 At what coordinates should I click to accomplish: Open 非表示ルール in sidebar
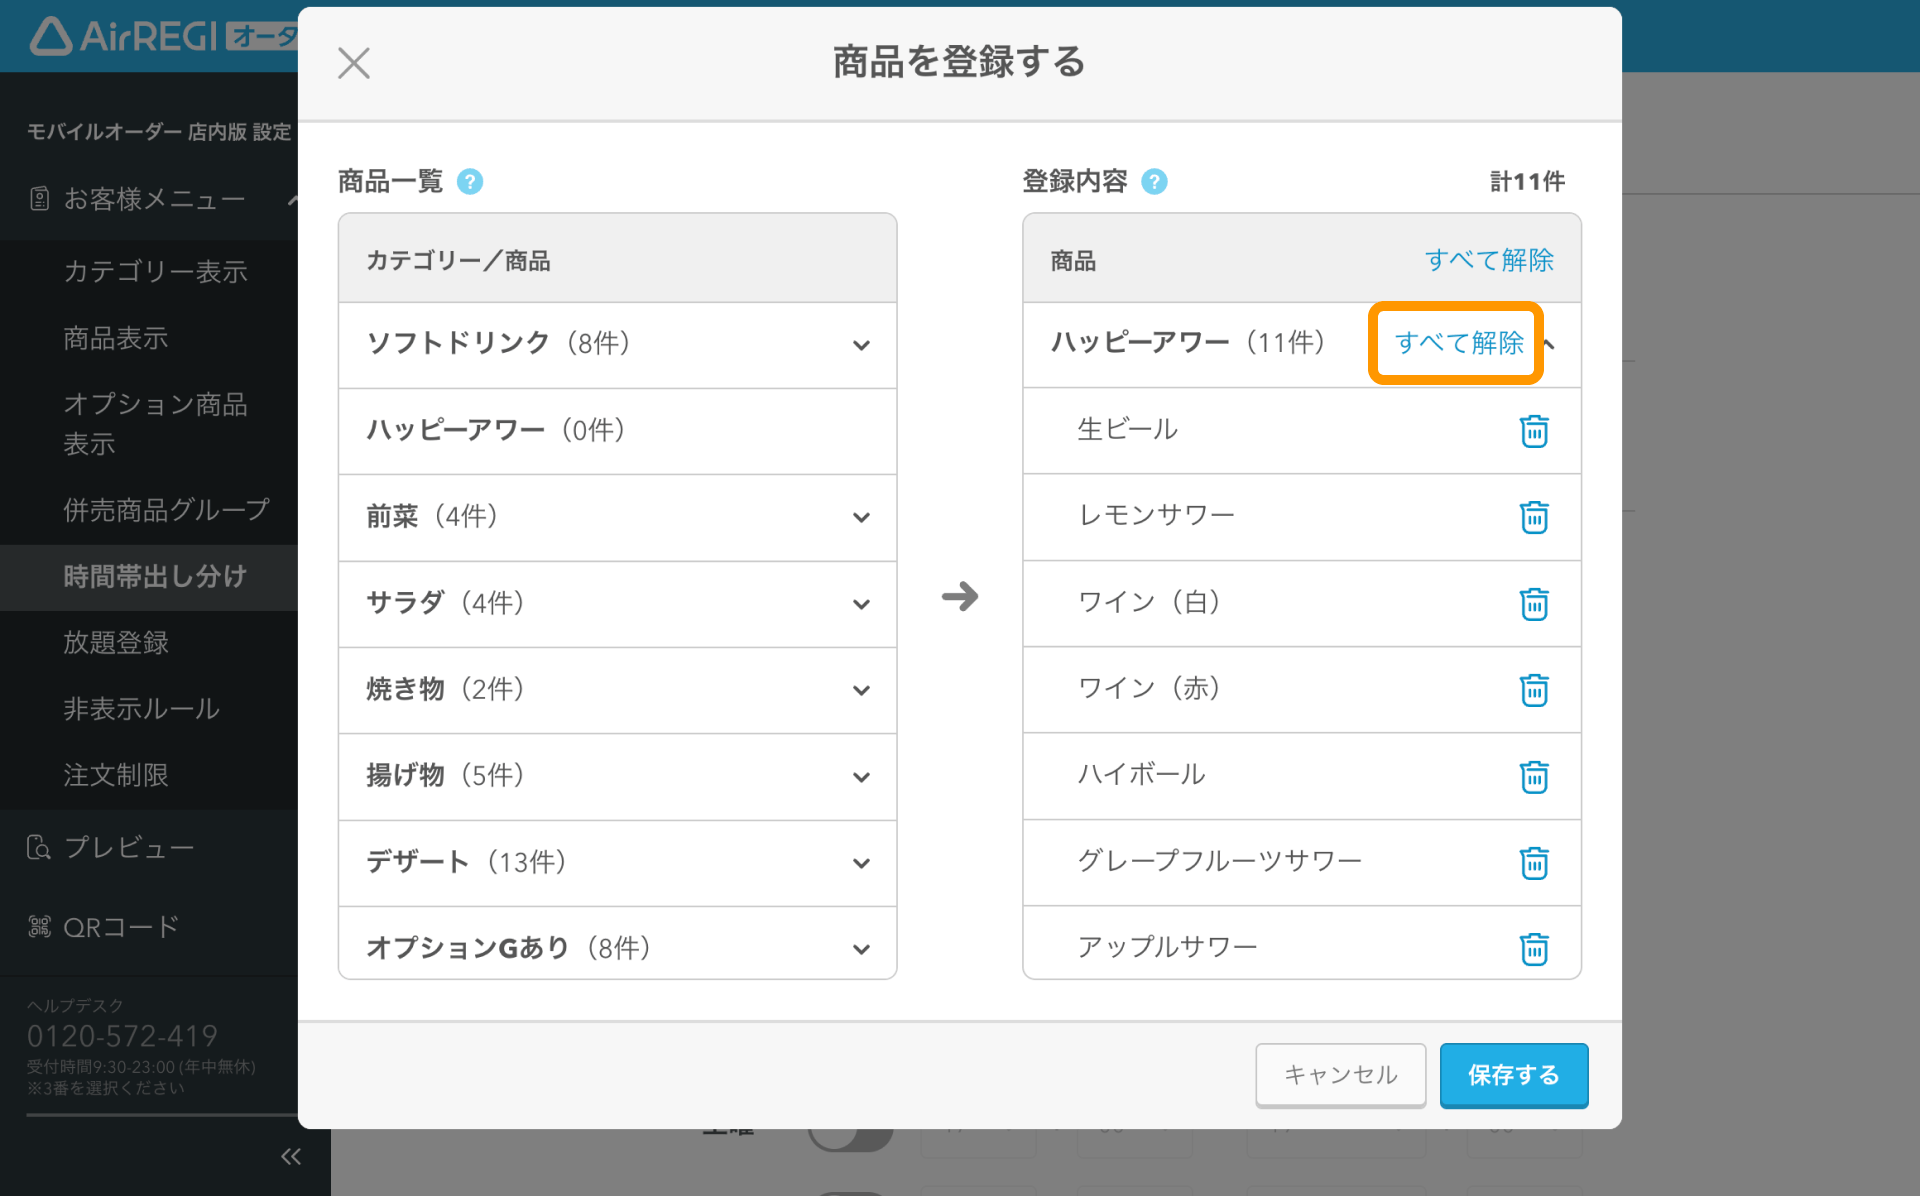[142, 709]
